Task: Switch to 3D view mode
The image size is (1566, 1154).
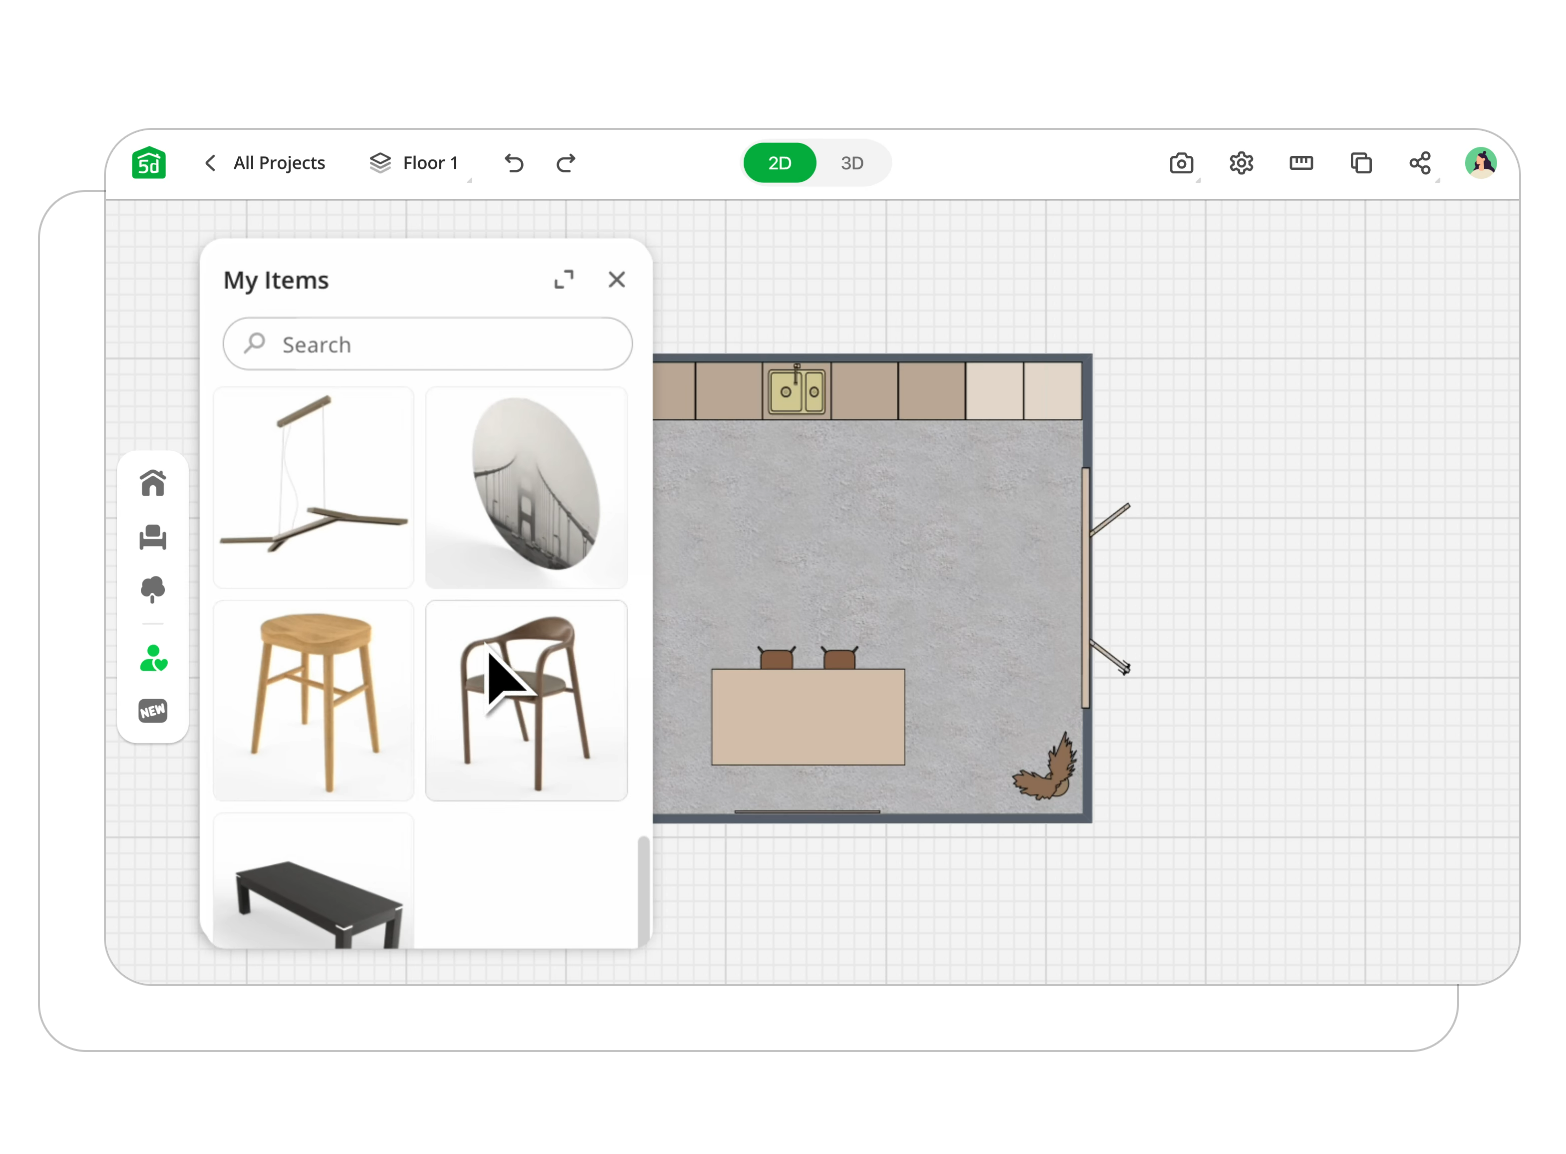Action: tap(852, 163)
